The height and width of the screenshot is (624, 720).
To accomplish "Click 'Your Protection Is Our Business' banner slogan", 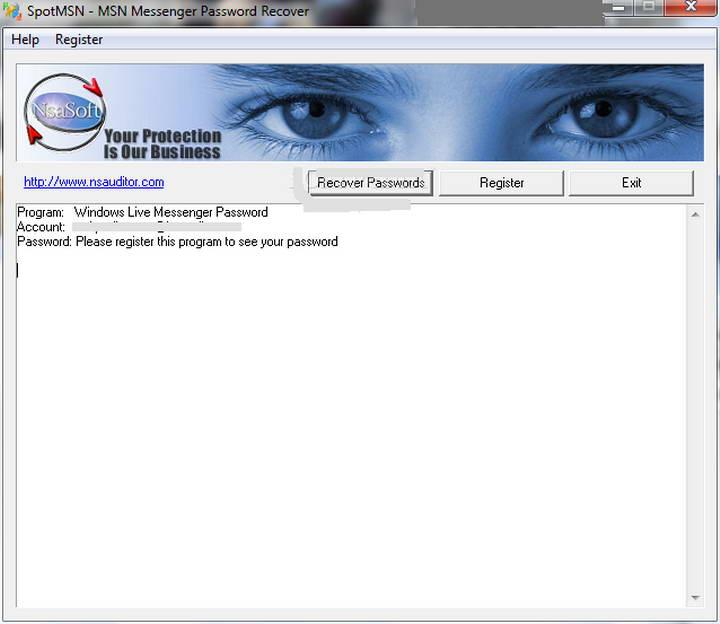I will pos(162,144).
